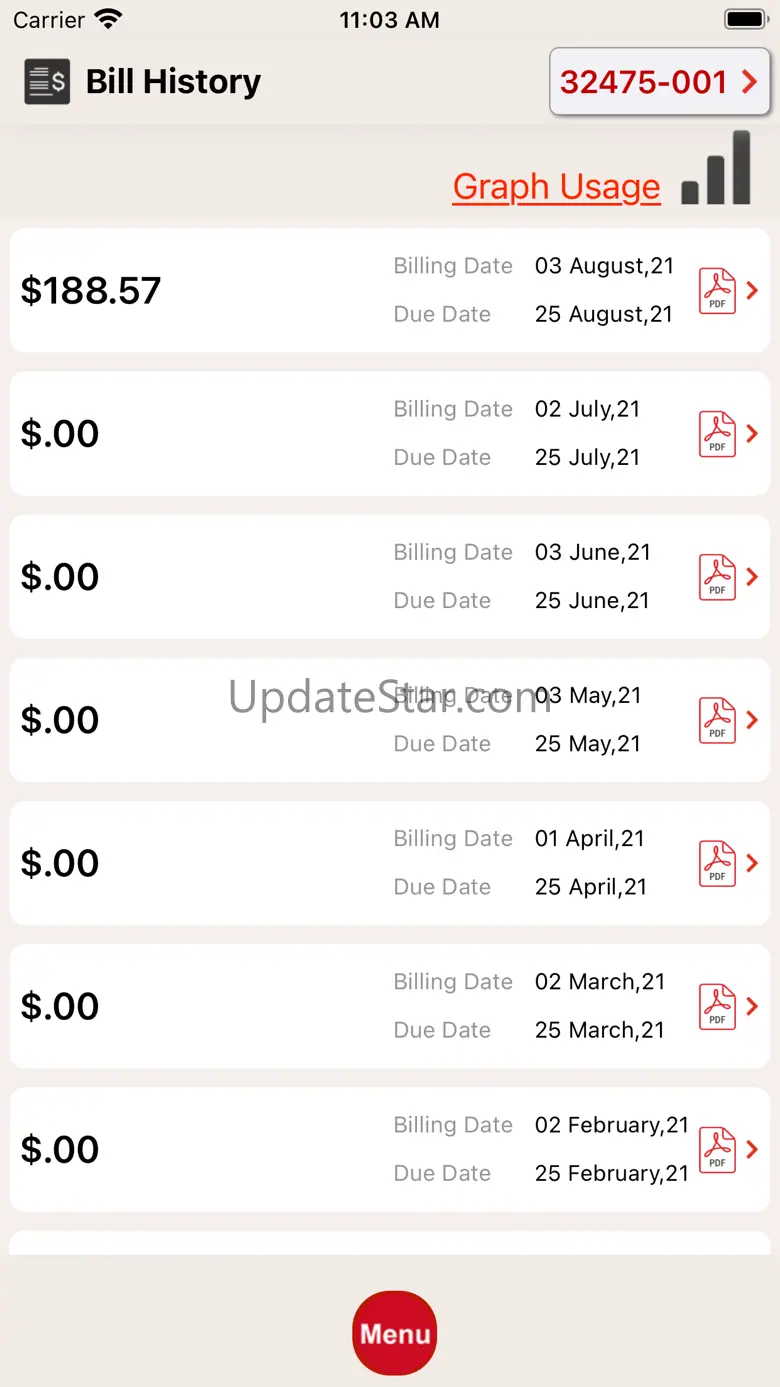This screenshot has height=1387, width=780.
Task: Tap the 02 March,21 billing date
Action: pyautogui.click(x=600, y=982)
